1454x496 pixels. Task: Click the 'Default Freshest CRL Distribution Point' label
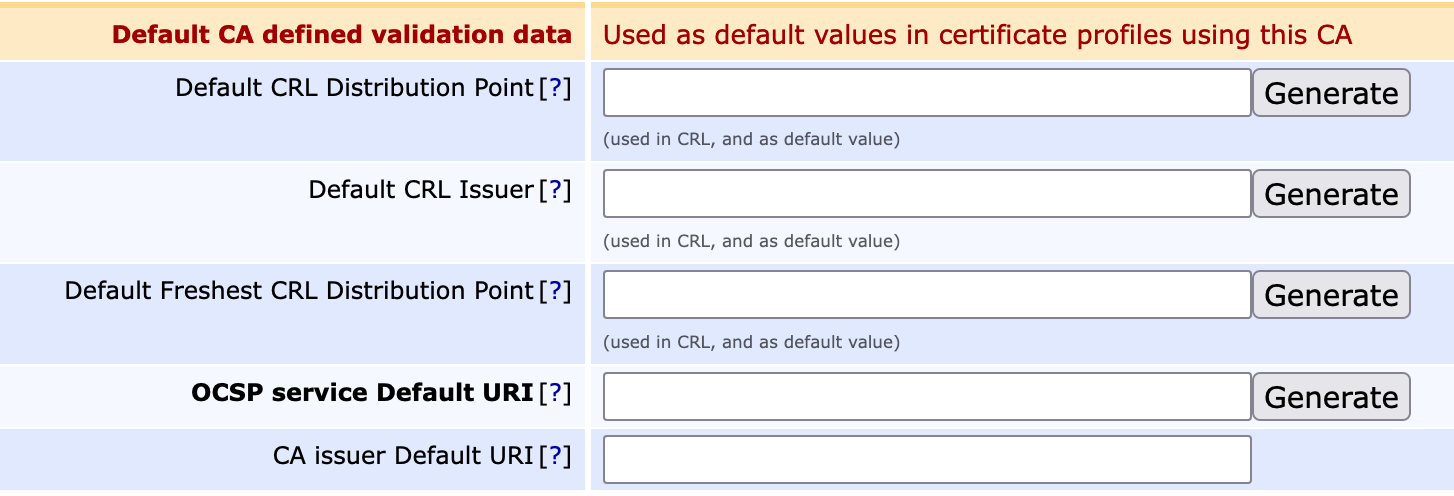pyautogui.click(x=299, y=291)
